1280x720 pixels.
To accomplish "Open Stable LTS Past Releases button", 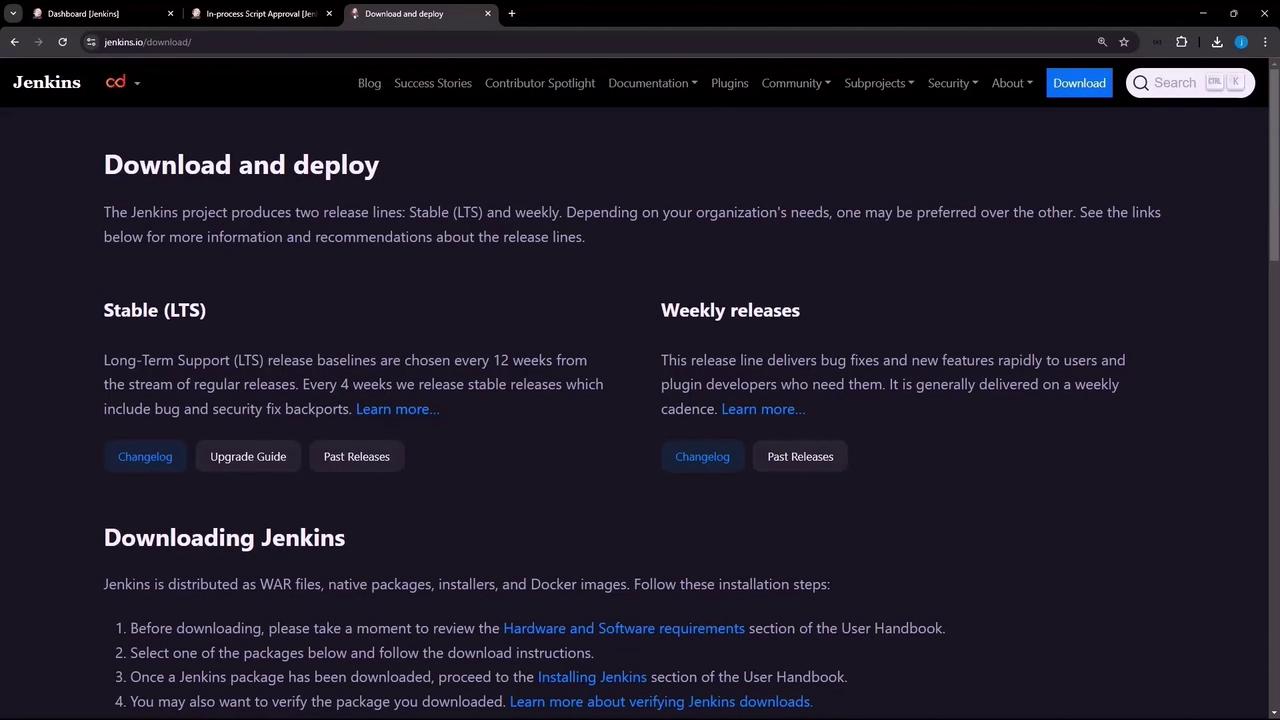I will [357, 457].
